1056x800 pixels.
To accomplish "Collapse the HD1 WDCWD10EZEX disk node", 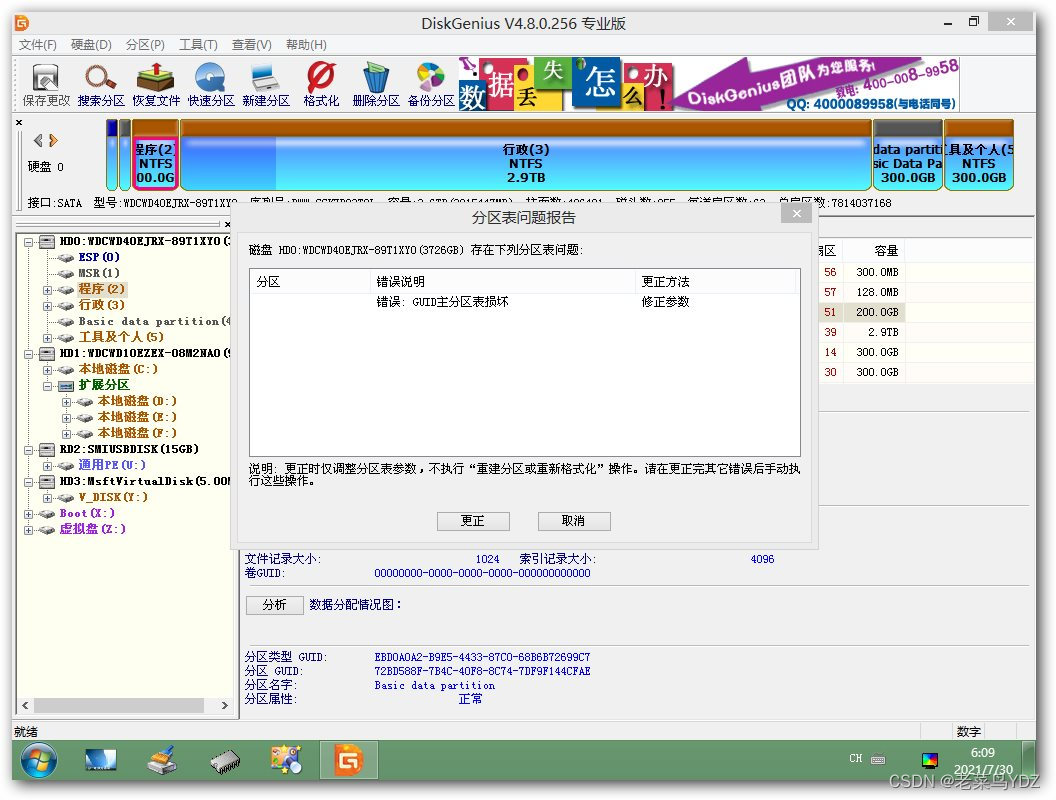I will tap(28, 354).
